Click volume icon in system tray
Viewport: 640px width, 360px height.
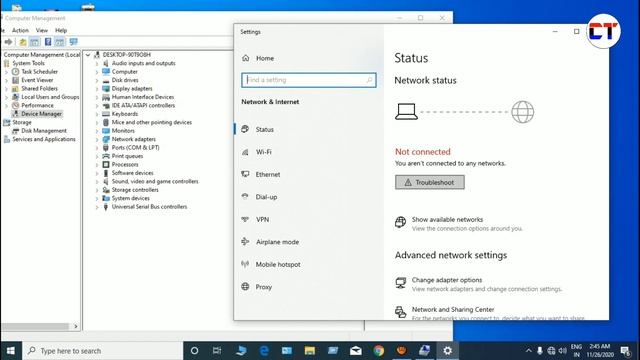(x=562, y=351)
